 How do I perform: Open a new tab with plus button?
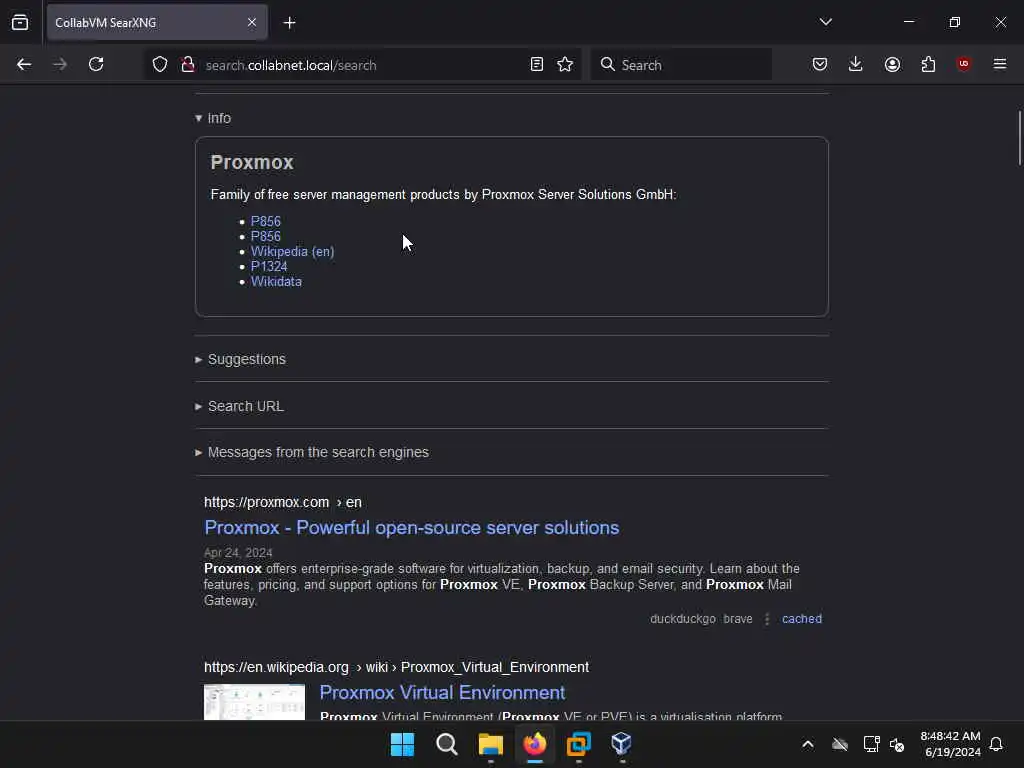coord(289,23)
